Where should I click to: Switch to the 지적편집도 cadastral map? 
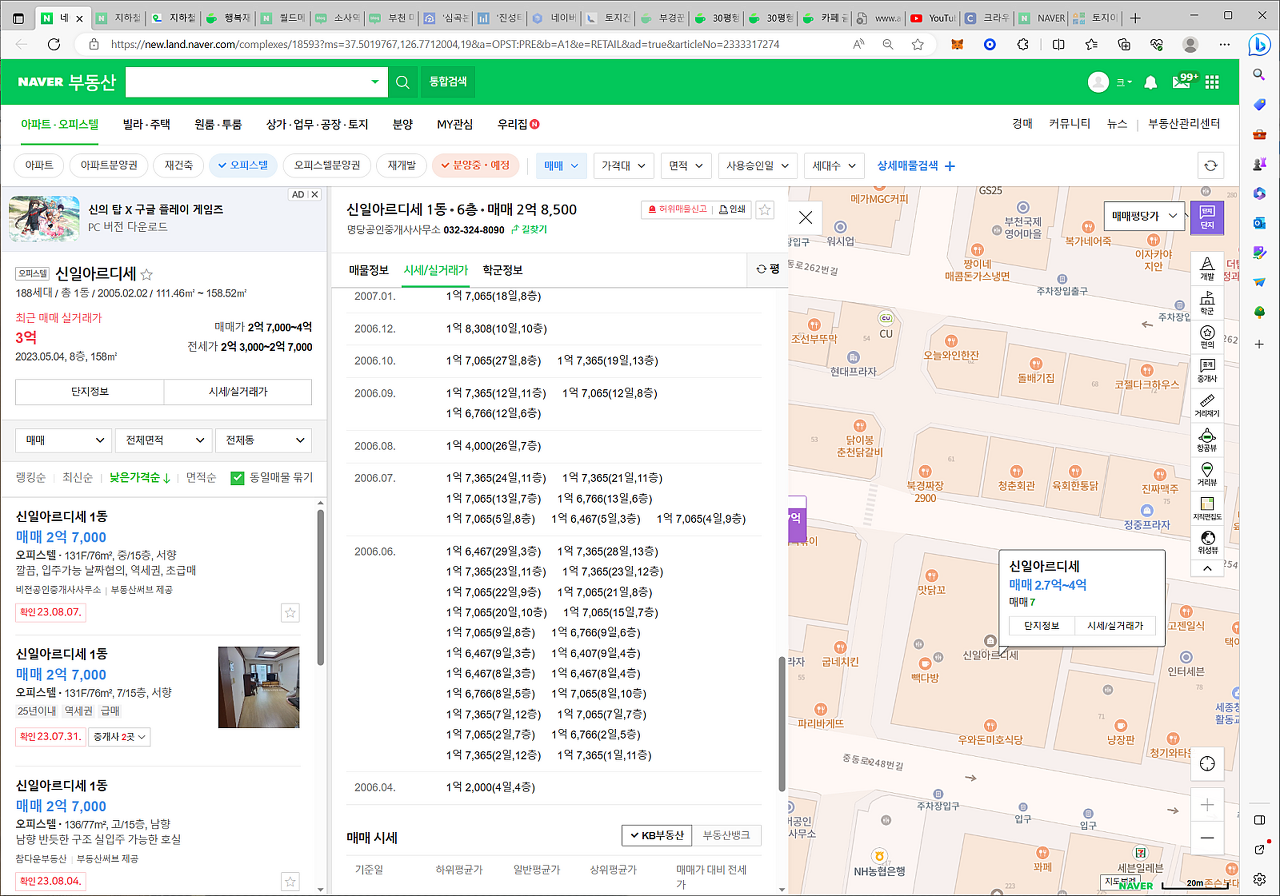pyautogui.click(x=1207, y=509)
